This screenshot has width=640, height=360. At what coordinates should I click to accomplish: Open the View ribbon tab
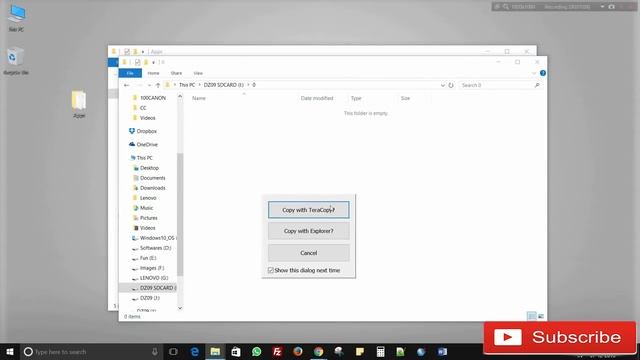[198, 73]
